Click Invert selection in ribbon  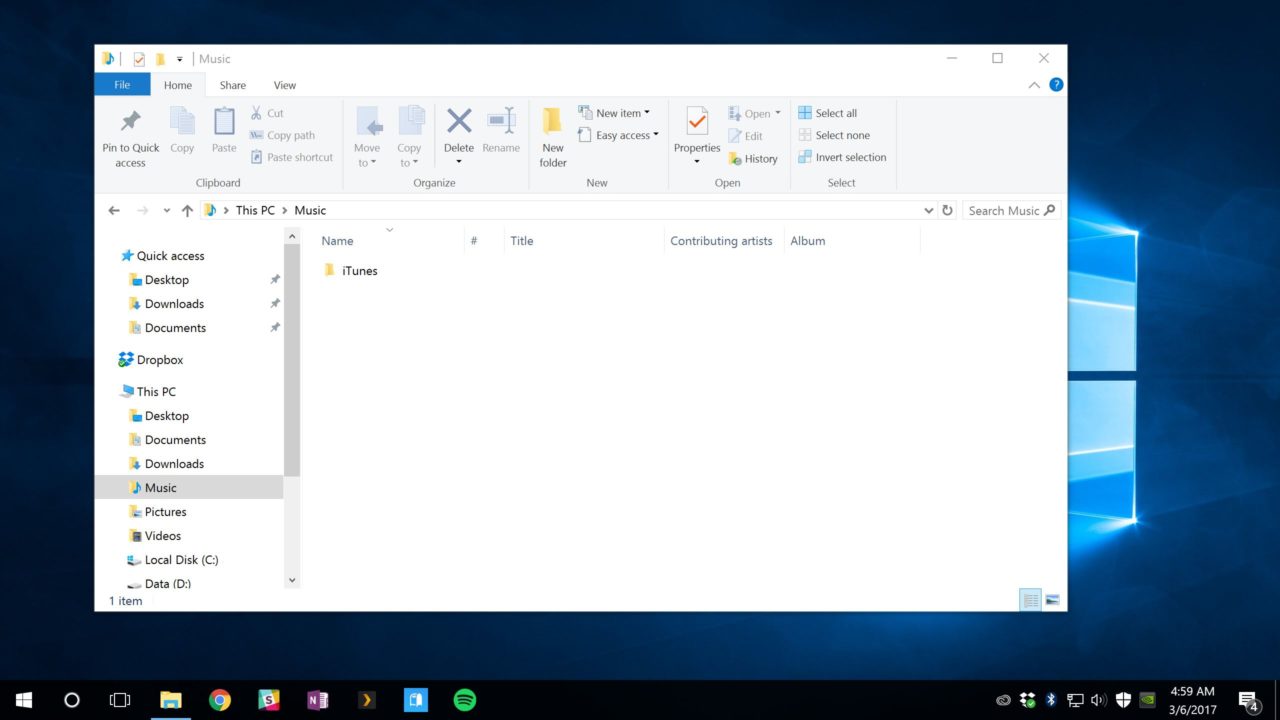pos(842,157)
